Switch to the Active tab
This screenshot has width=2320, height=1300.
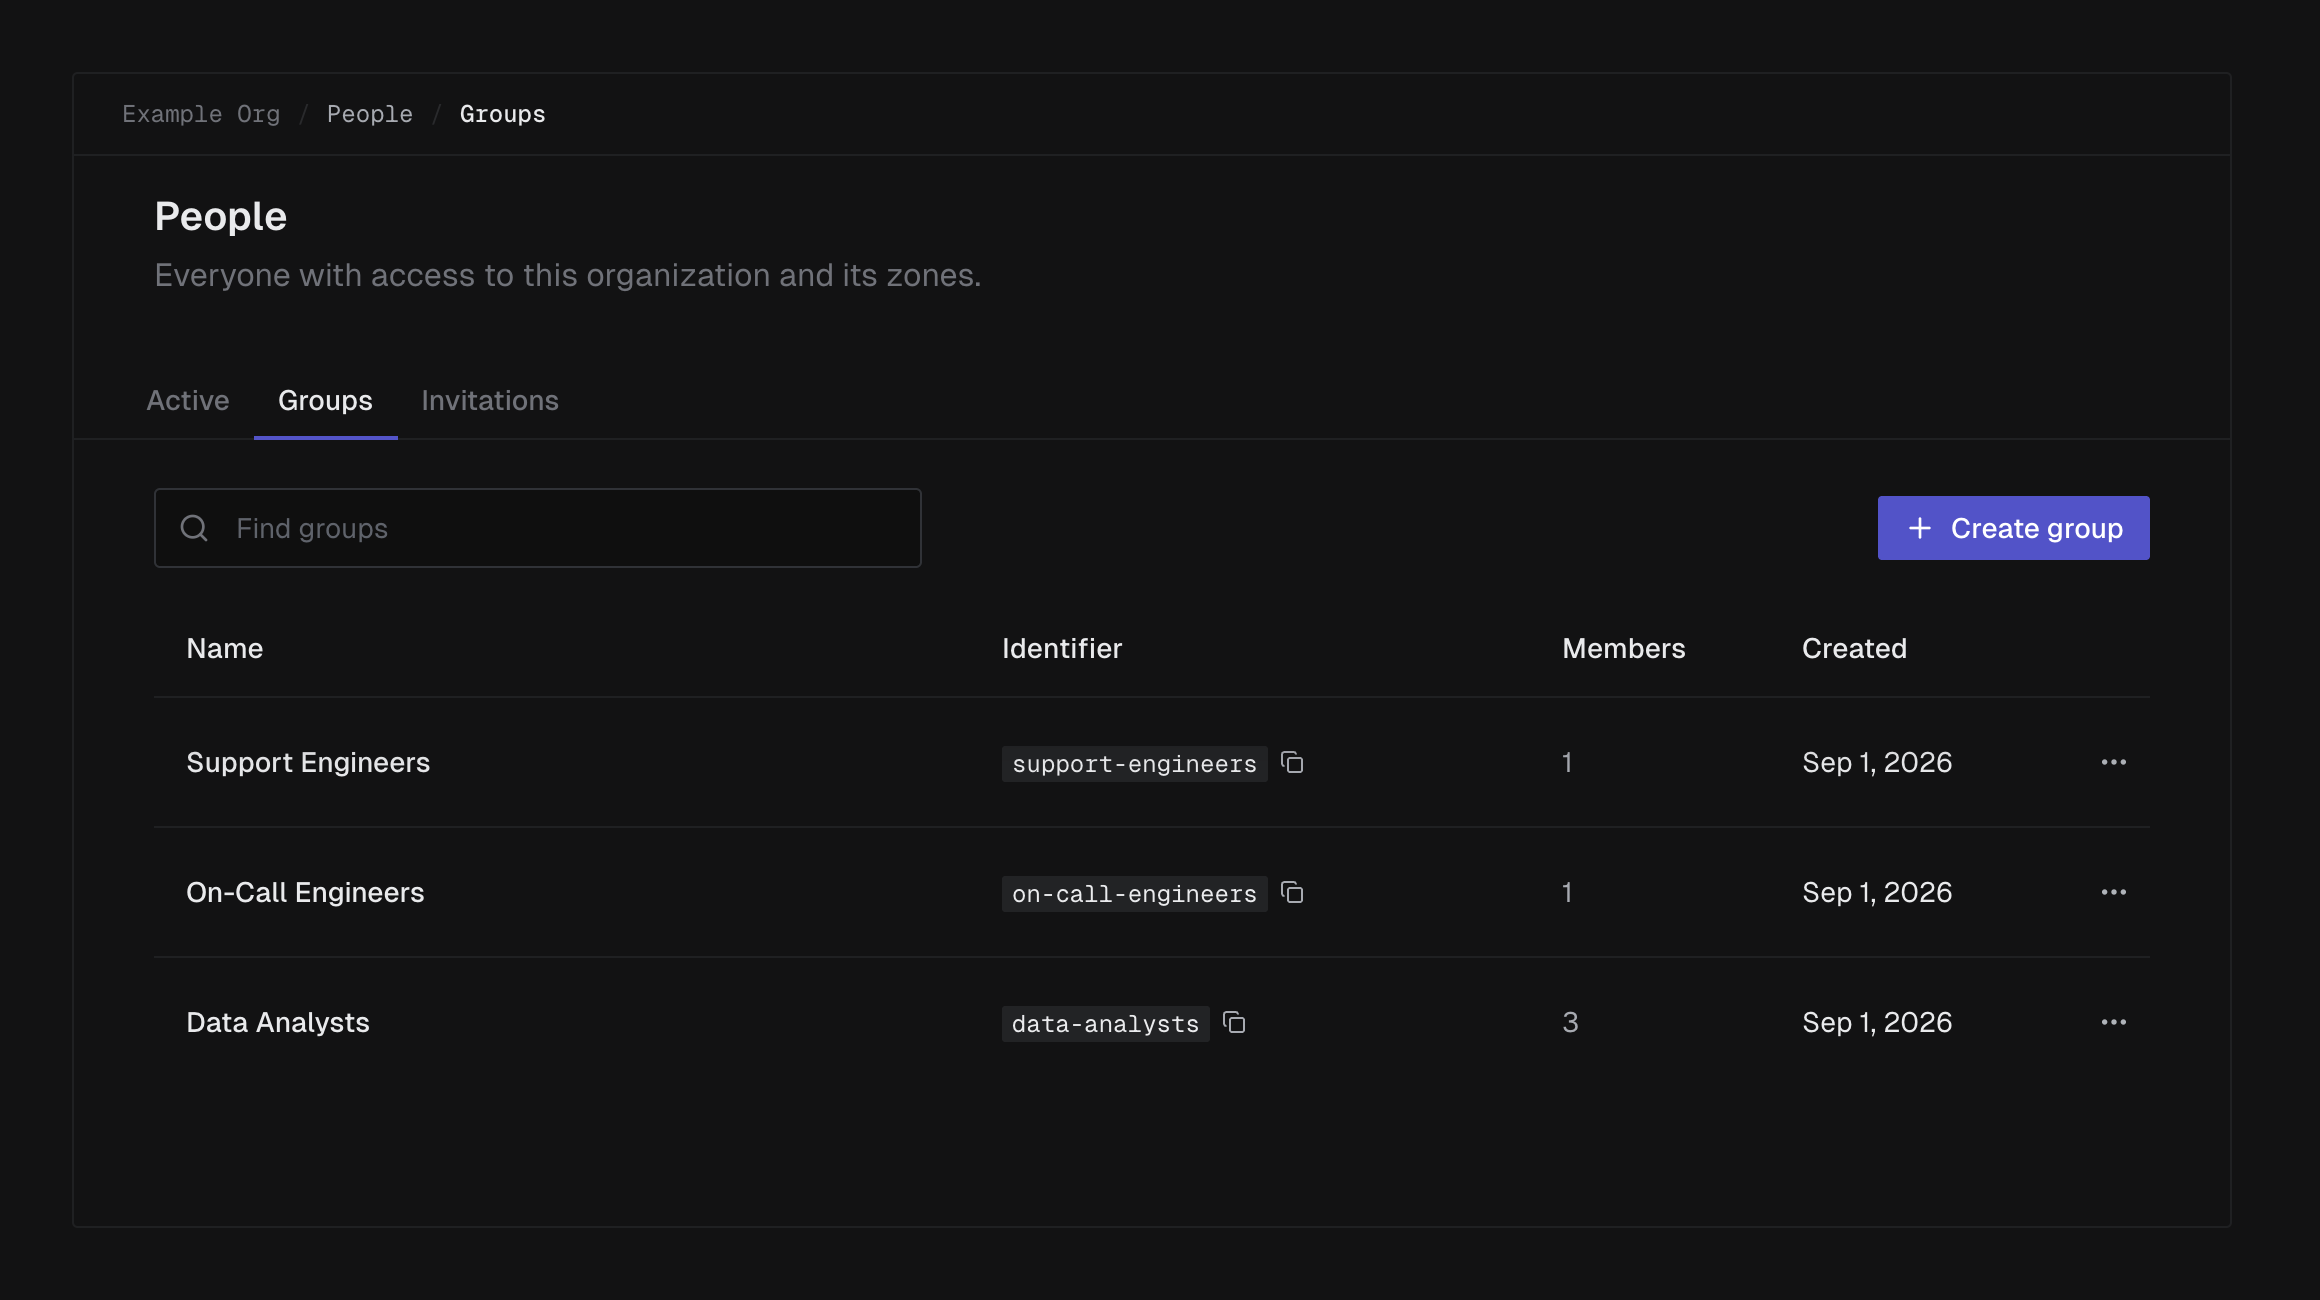(188, 400)
